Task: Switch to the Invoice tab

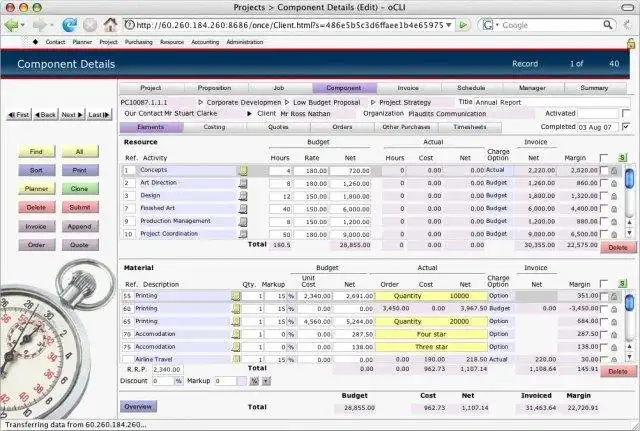Action: (x=408, y=88)
